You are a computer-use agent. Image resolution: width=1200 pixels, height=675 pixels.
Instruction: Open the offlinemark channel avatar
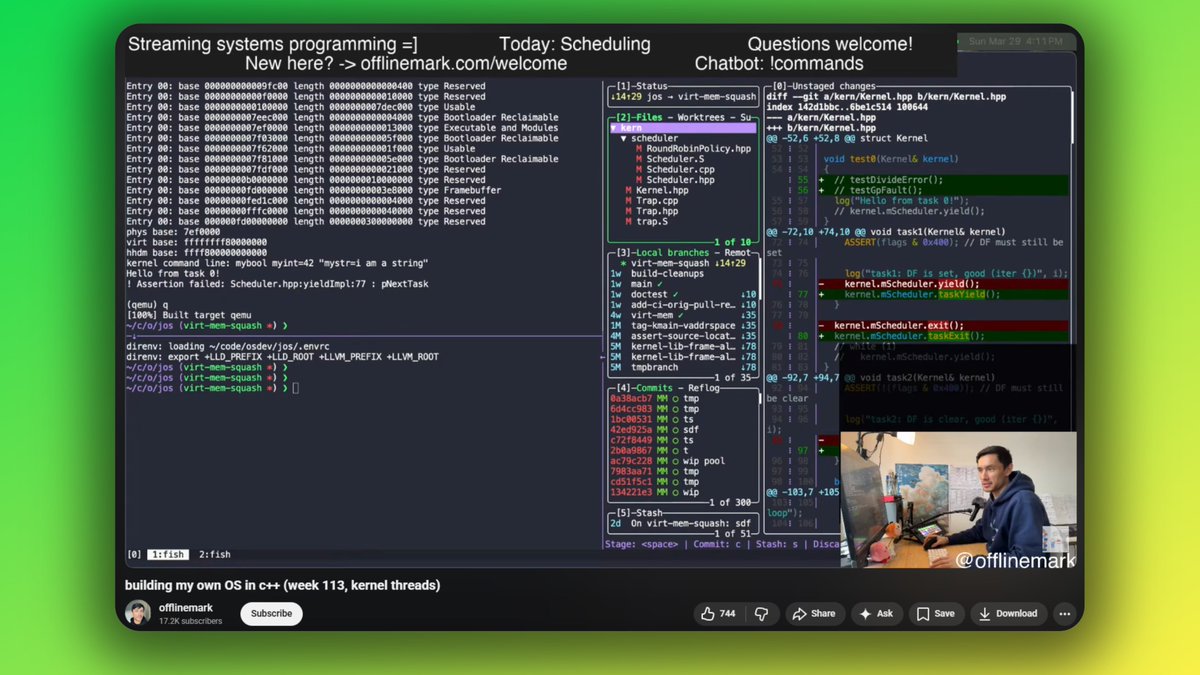click(x=138, y=613)
